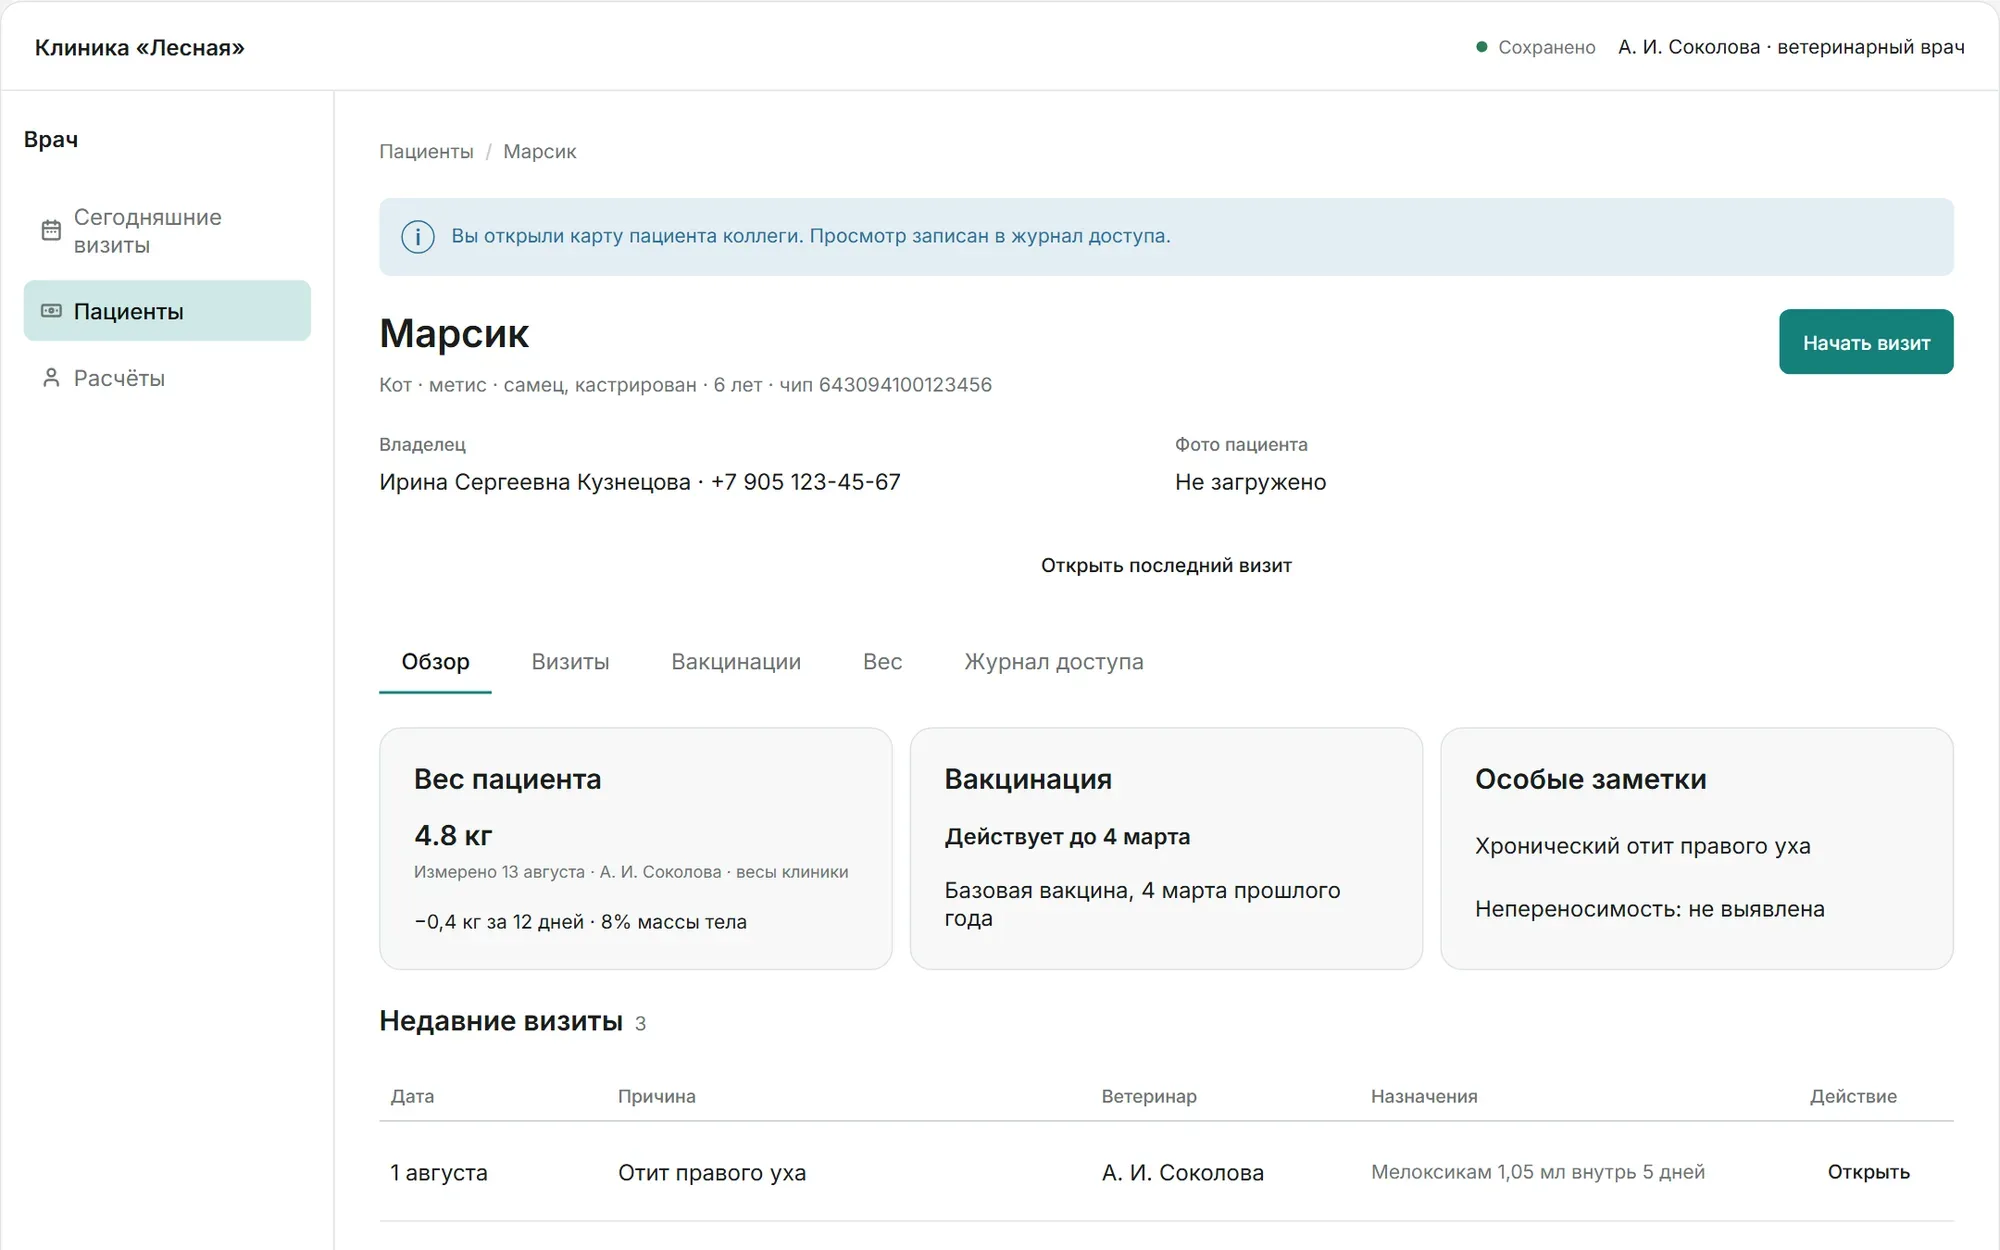Go to Расчёты in the sidebar
Screen dimensions: 2000x1250
point(167,378)
